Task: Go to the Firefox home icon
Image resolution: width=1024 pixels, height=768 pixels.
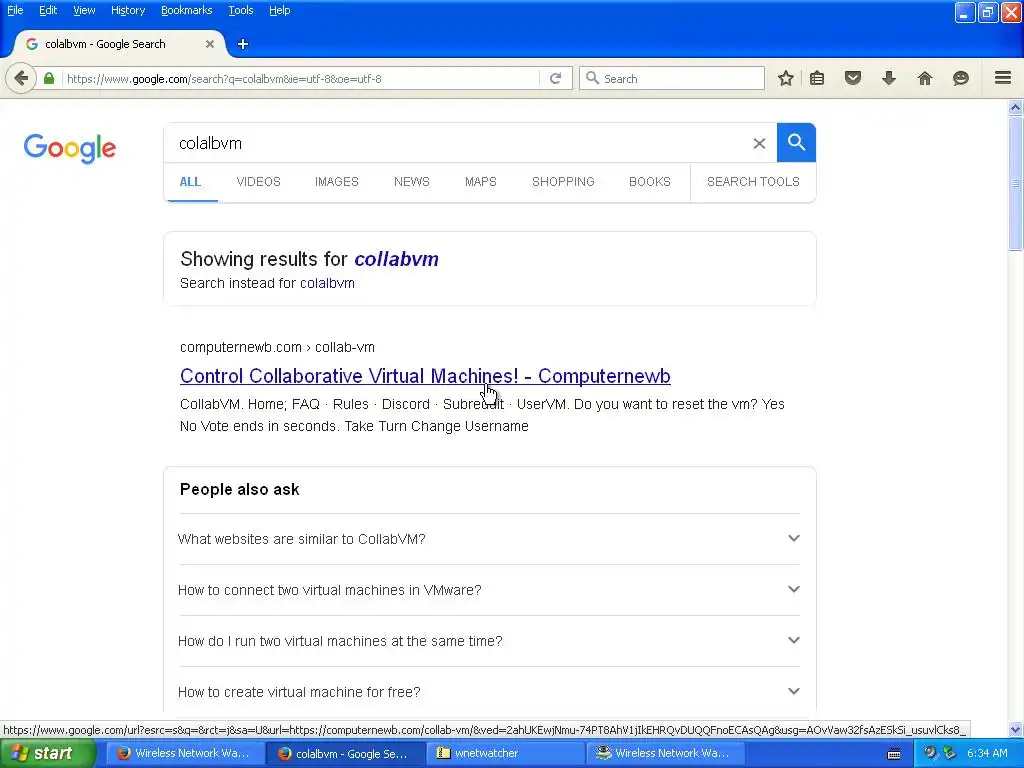Action: [x=925, y=78]
